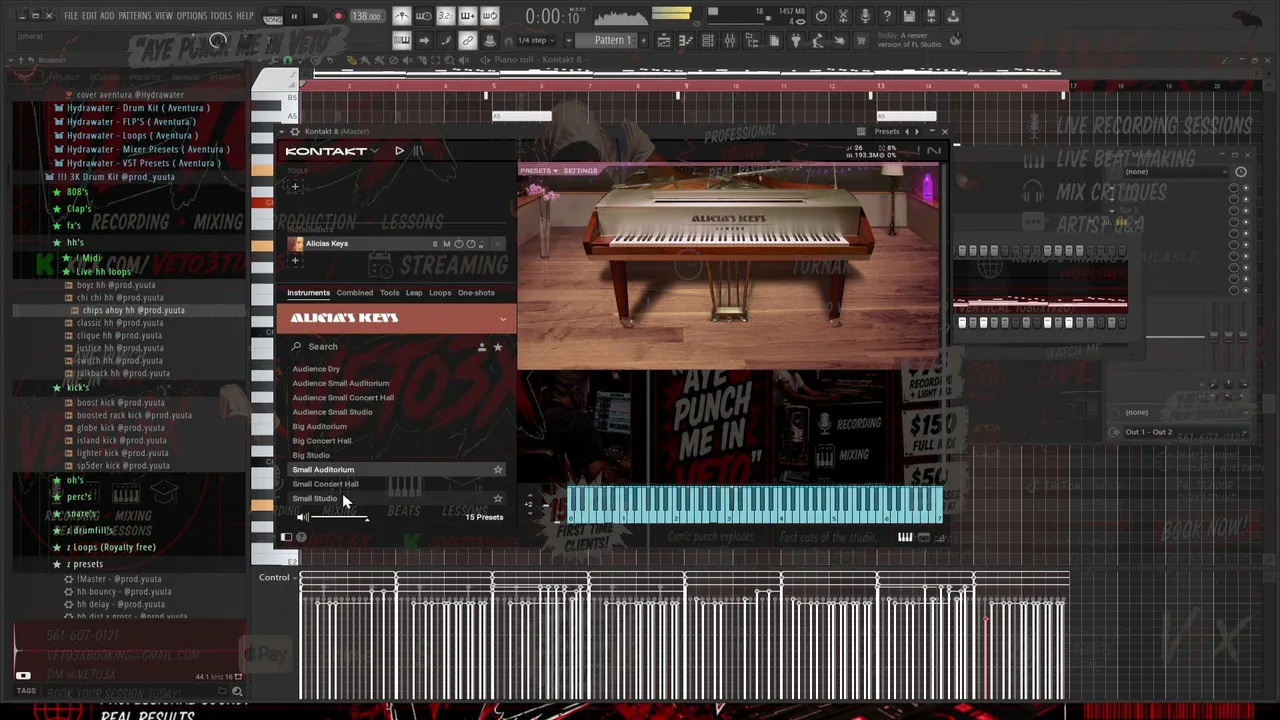Add an instrument with the plus below Alicias Keys

pos(295,261)
